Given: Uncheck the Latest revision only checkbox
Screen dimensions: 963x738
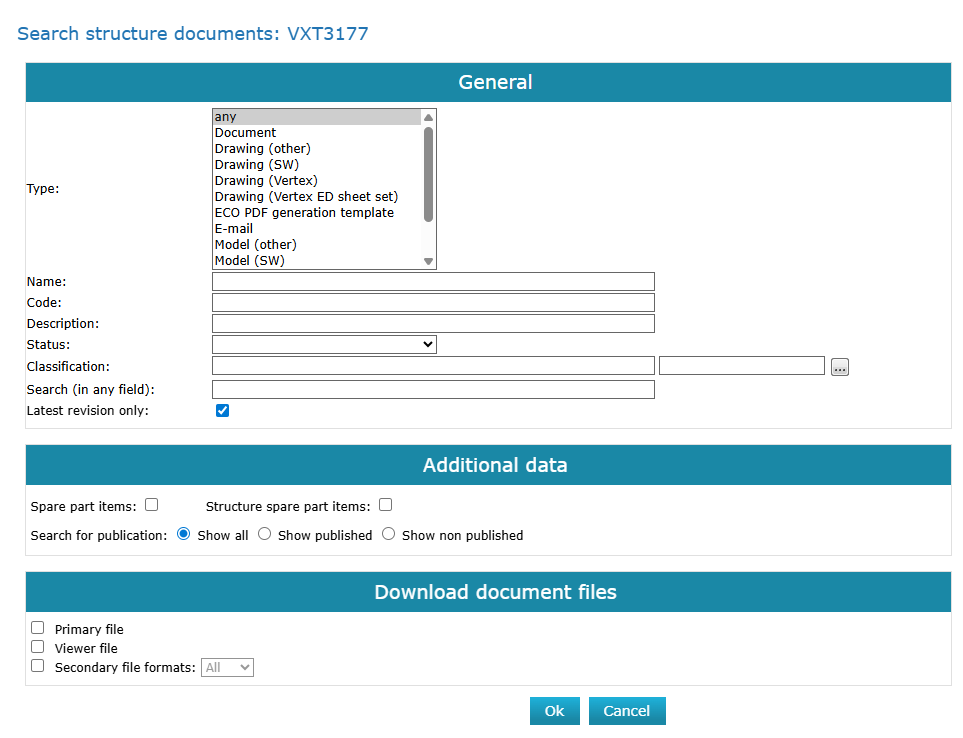Looking at the screenshot, I should 223,410.
